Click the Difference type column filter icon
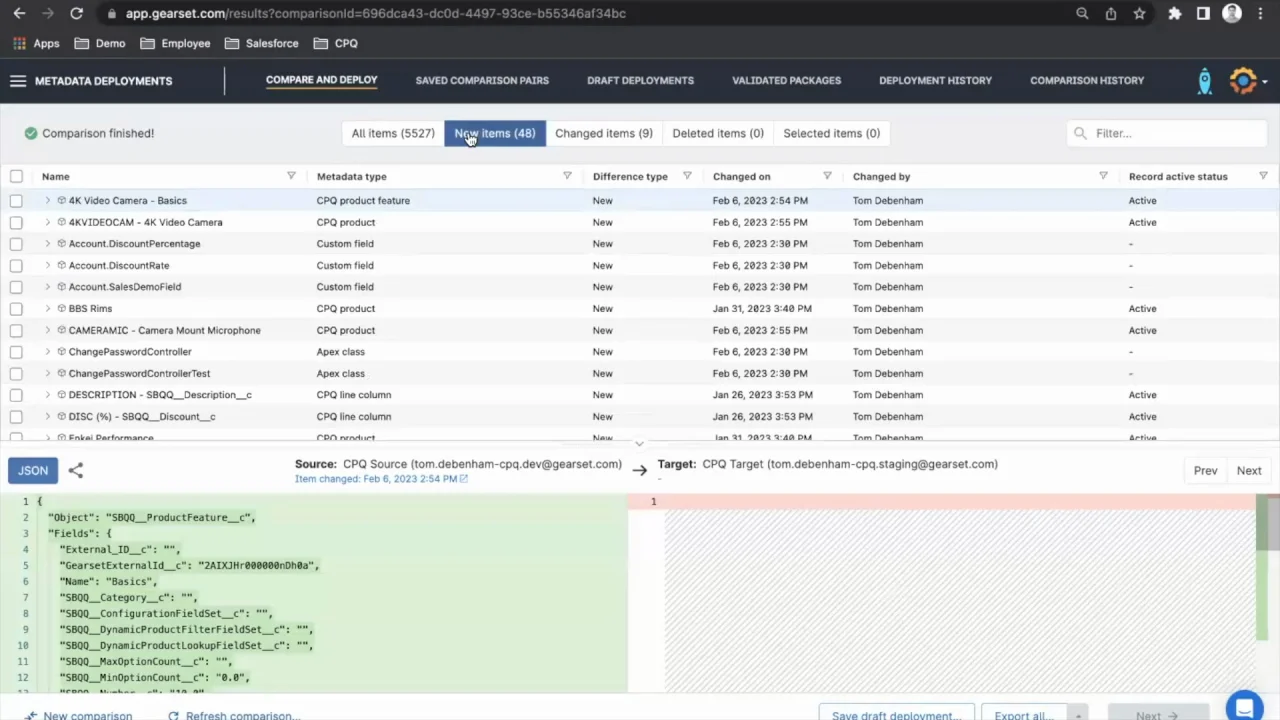 (687, 176)
